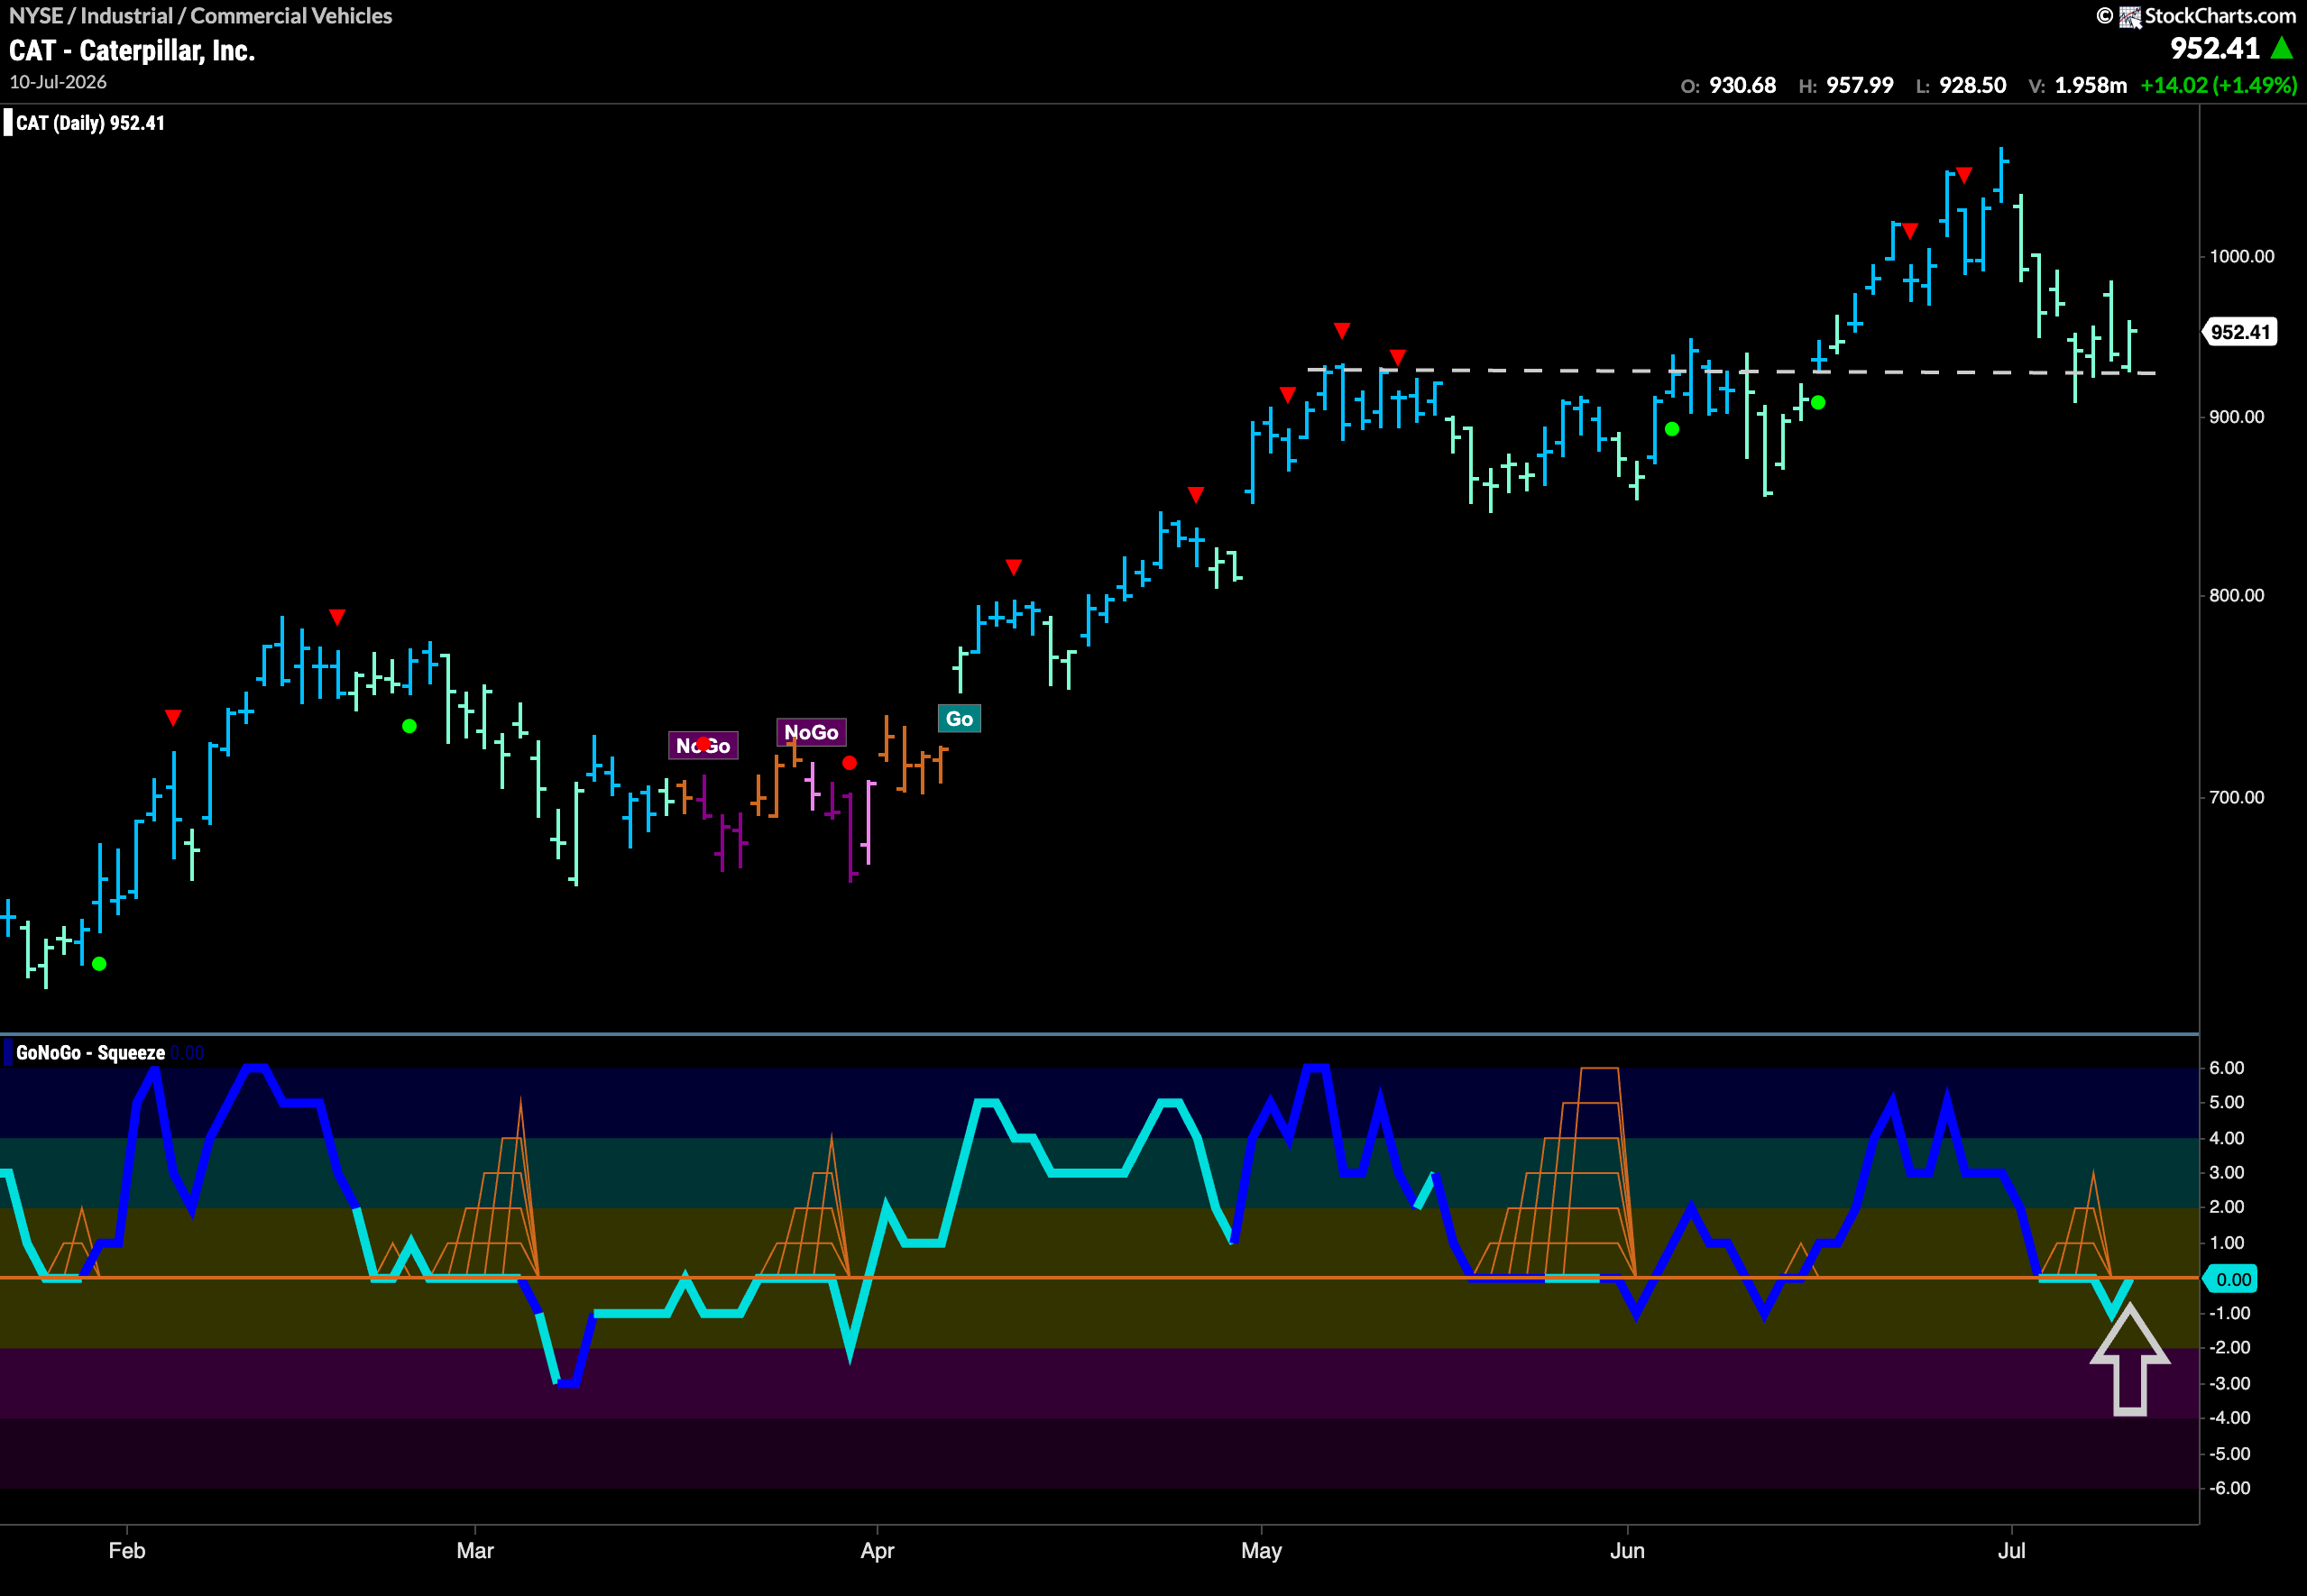Click the 6.00 oscillator axis label
2307x1596 pixels.
[2226, 1068]
